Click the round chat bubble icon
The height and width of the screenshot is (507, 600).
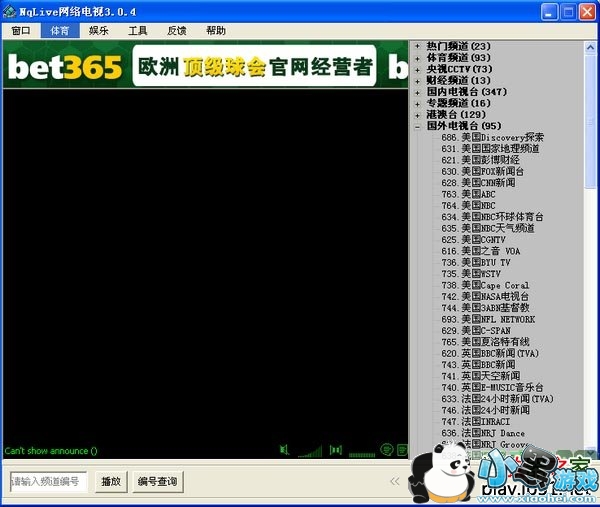pyautogui.click(x=387, y=449)
